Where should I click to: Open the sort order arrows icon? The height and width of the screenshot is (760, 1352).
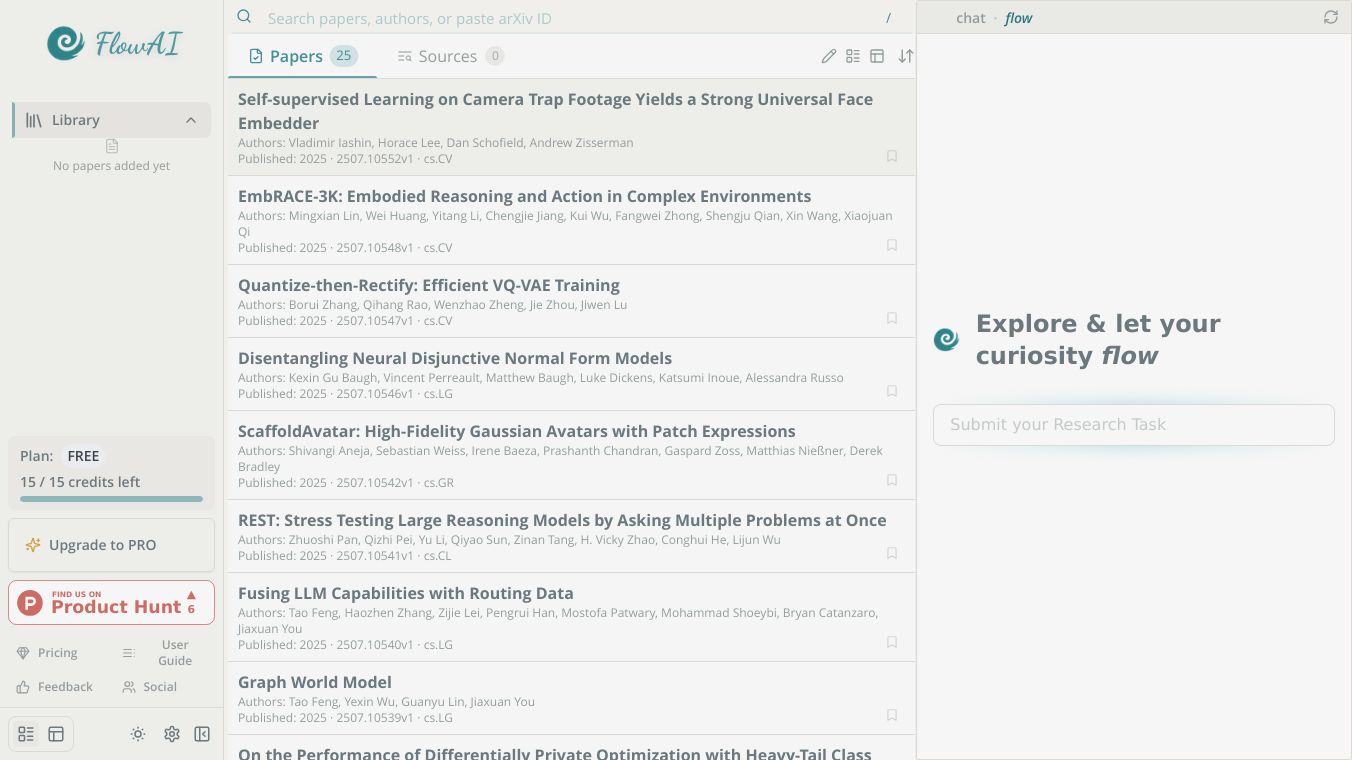pyautogui.click(x=905, y=56)
